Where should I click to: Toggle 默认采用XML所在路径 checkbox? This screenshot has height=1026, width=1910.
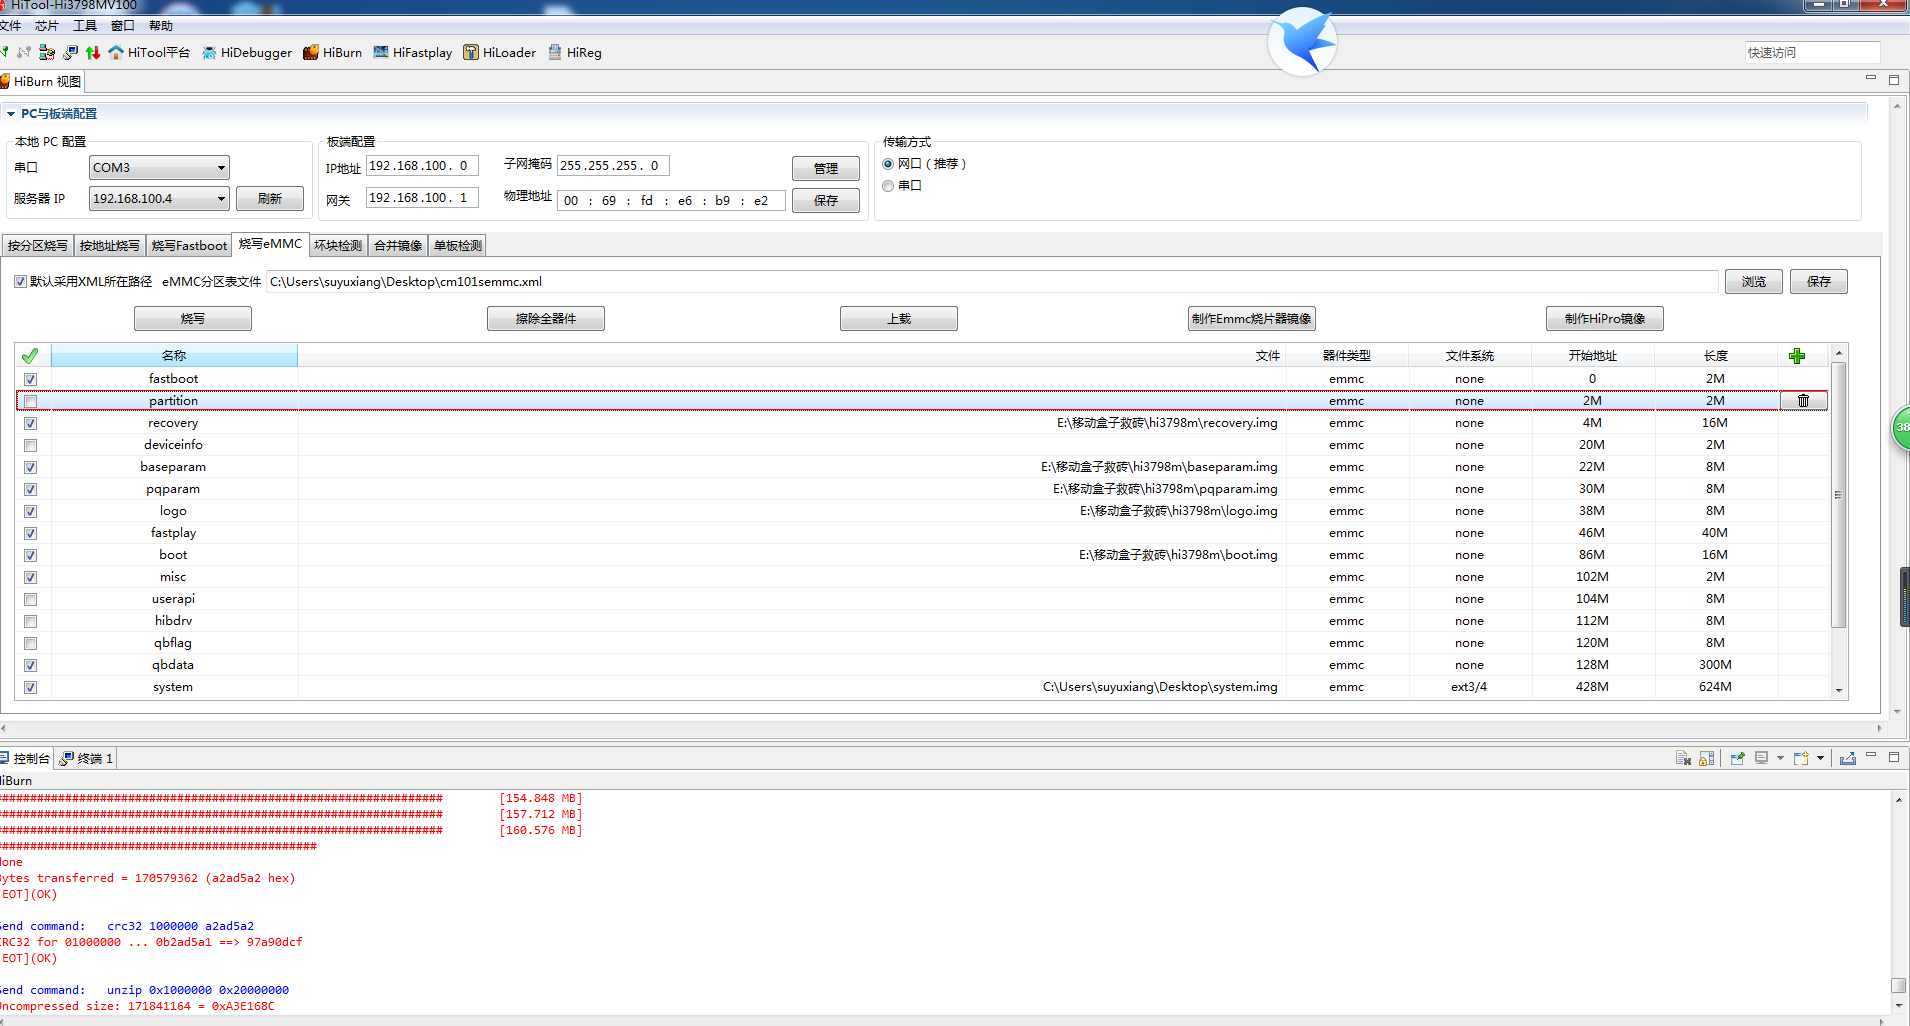20,282
